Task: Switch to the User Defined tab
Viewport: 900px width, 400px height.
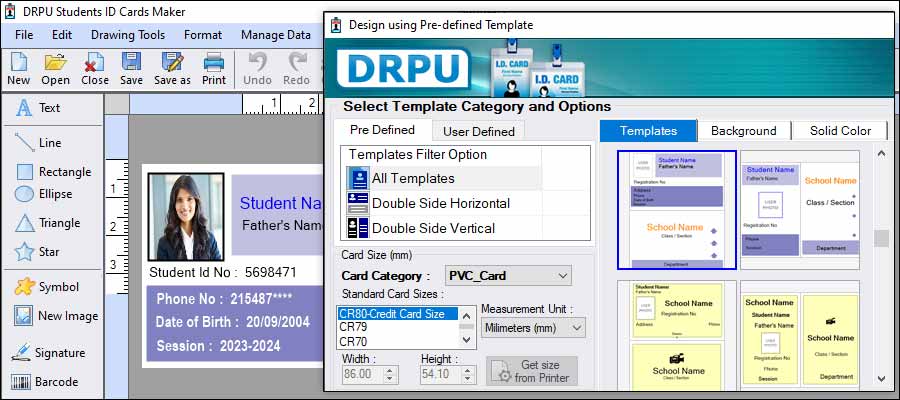Action: point(479,131)
